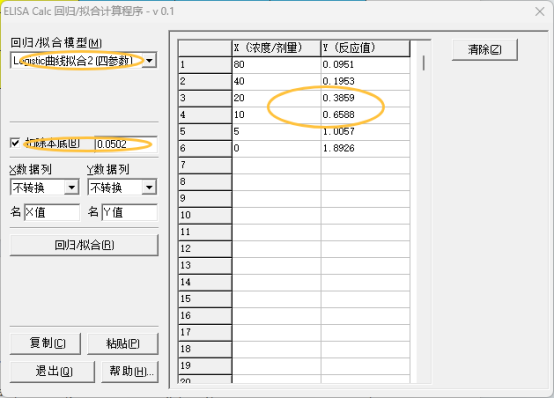Click the background value field 0.0502
The width and height of the screenshot is (554, 398).
[126, 144]
